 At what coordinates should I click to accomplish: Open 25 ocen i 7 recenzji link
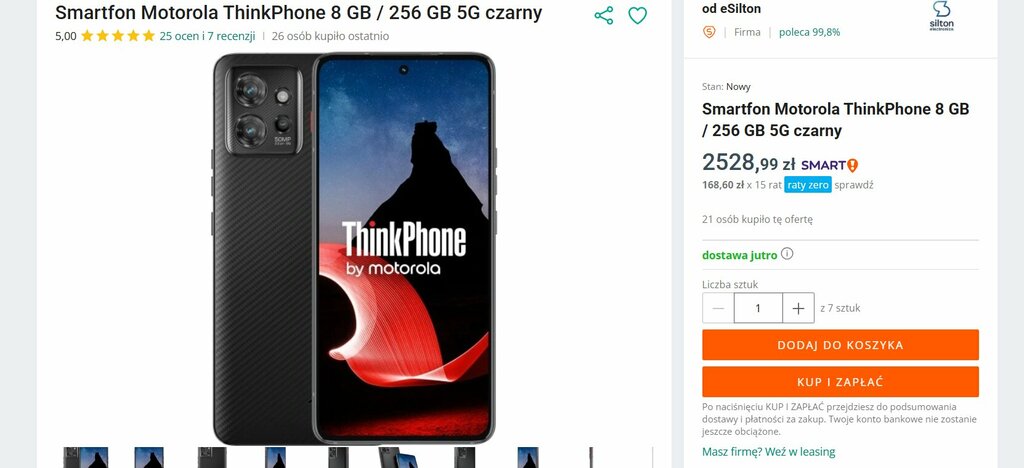click(207, 36)
